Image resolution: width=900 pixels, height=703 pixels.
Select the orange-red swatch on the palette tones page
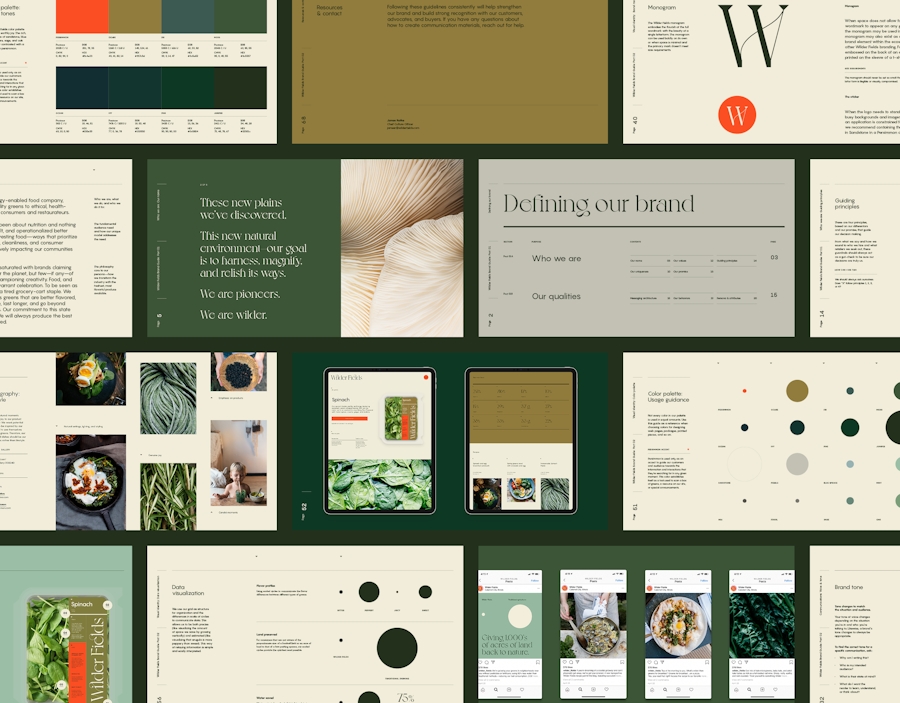(x=82, y=16)
